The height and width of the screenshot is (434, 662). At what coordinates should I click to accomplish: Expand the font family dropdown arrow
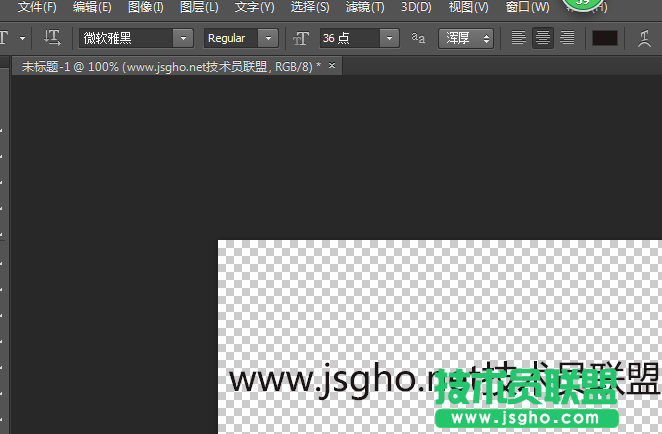click(x=183, y=38)
